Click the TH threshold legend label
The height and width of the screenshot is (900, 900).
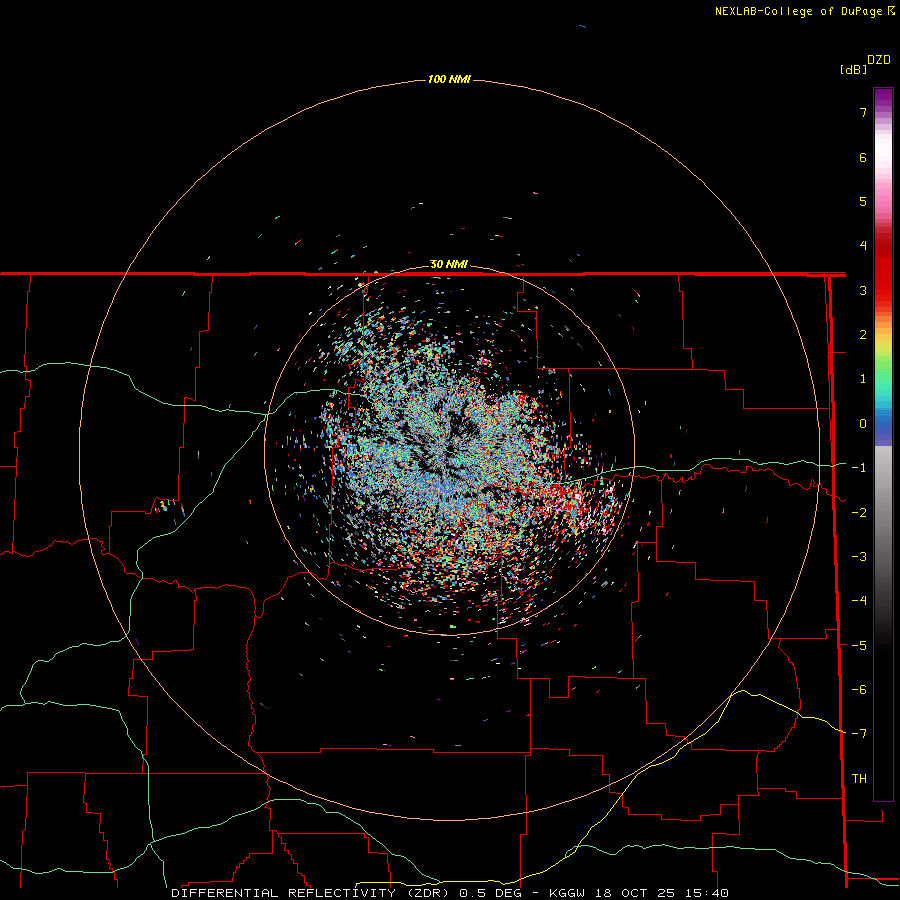(859, 778)
